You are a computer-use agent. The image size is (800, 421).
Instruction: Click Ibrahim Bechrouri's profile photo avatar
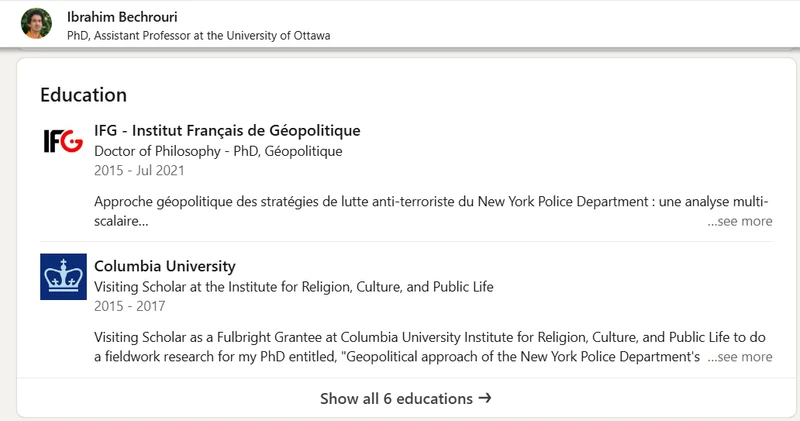point(36,24)
